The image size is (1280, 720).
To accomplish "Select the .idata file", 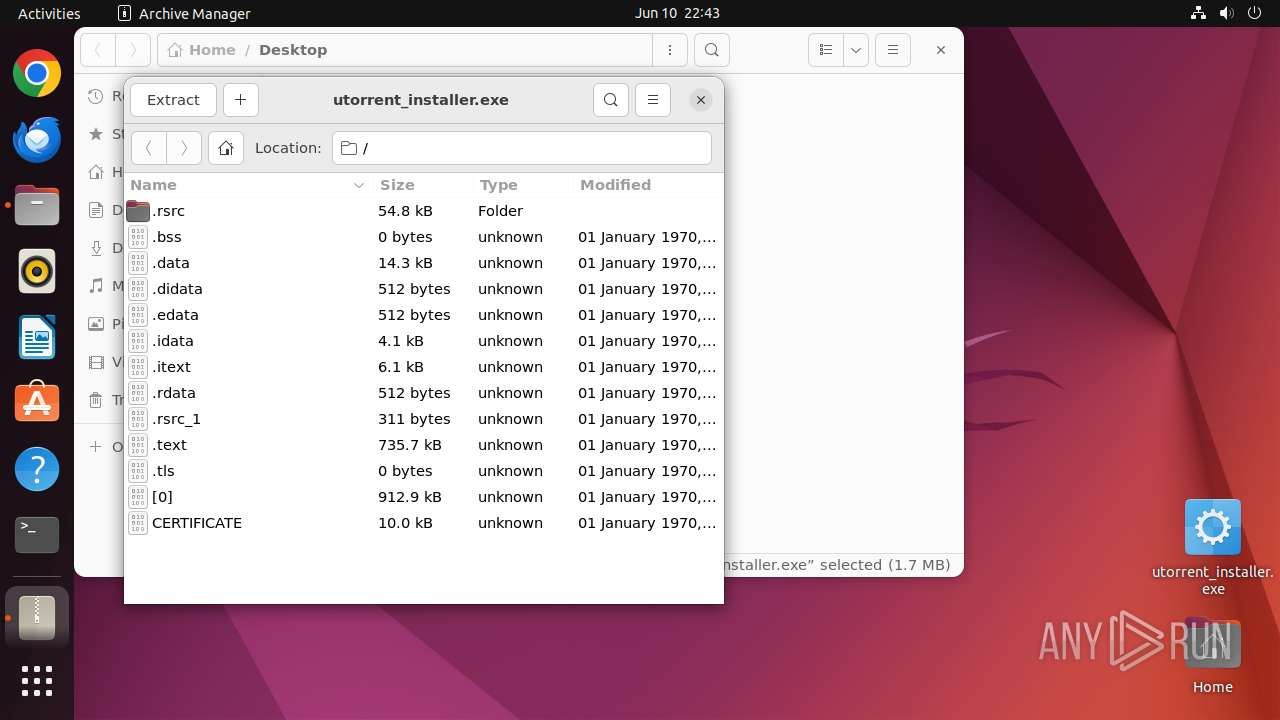I will click(423, 341).
